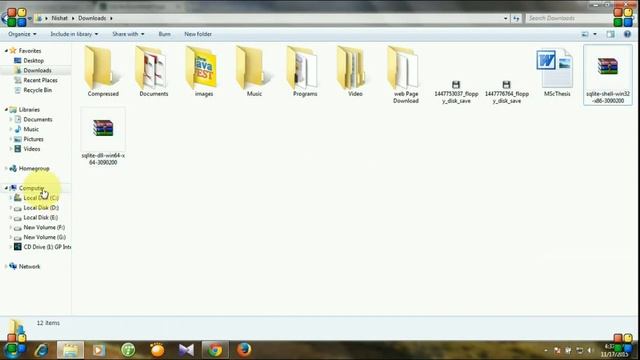The height and width of the screenshot is (360, 640).
Task: Select the 1447753037_floppy_disk_save file
Action: 456,92
